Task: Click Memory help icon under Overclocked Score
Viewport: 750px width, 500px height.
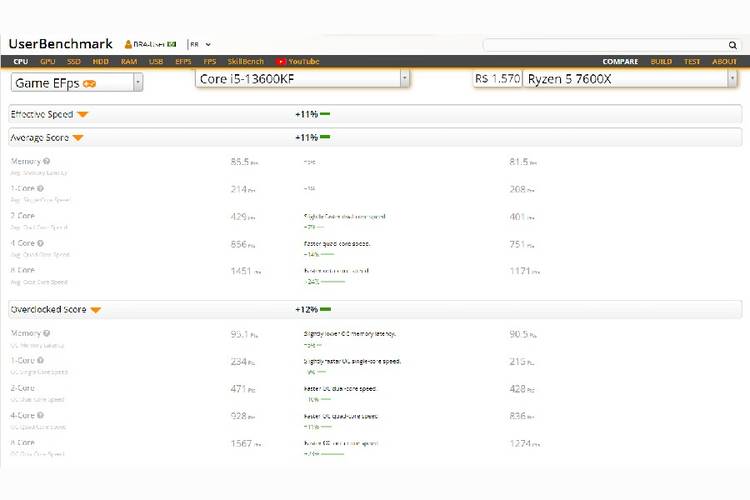Action: pos(46,333)
